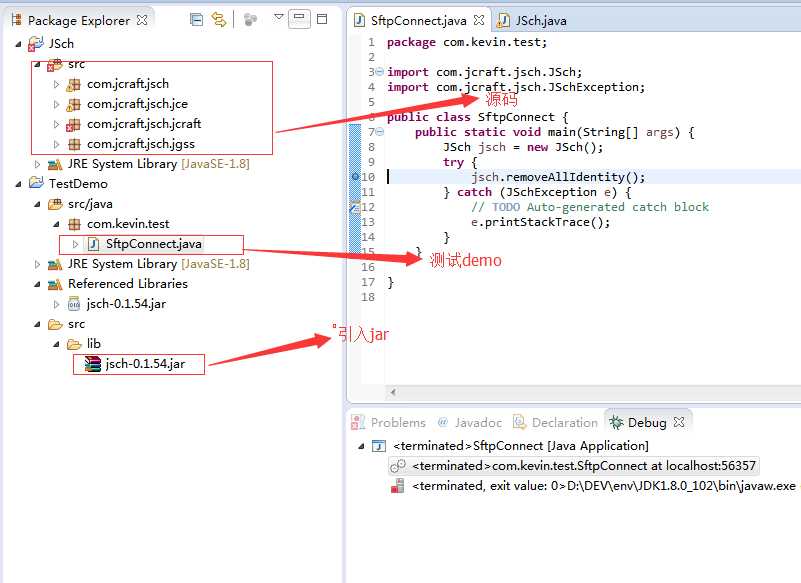Select terminated javaw.exe process entry
801x583 pixels.
point(604,486)
